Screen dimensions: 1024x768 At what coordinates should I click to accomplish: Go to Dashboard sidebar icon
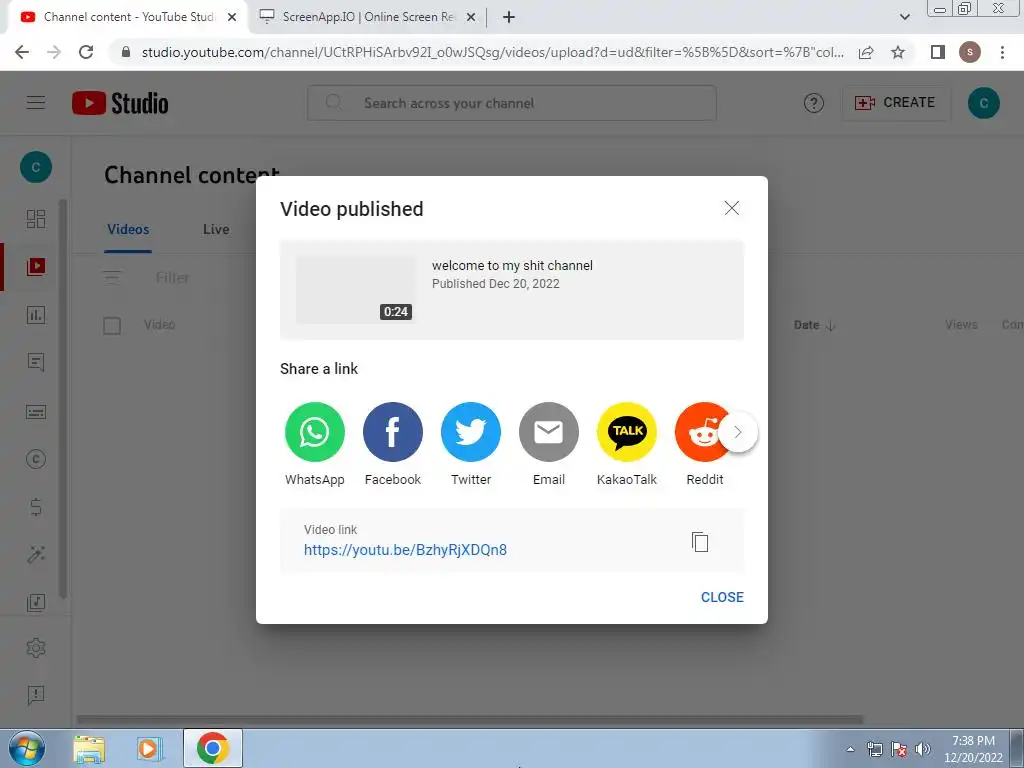coord(36,218)
